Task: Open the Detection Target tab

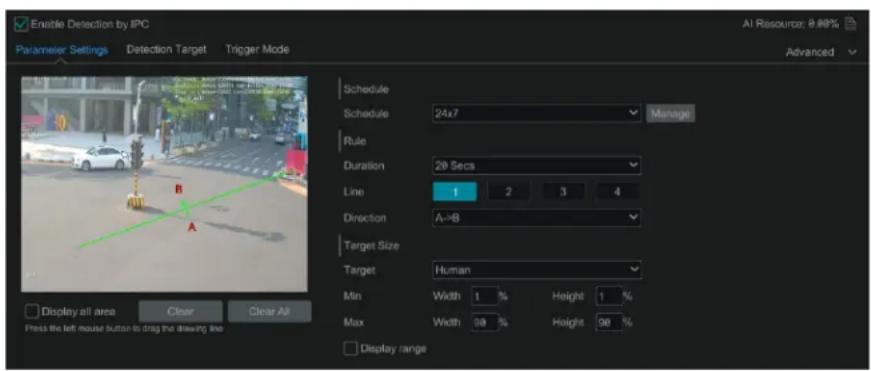Action: 166,49
